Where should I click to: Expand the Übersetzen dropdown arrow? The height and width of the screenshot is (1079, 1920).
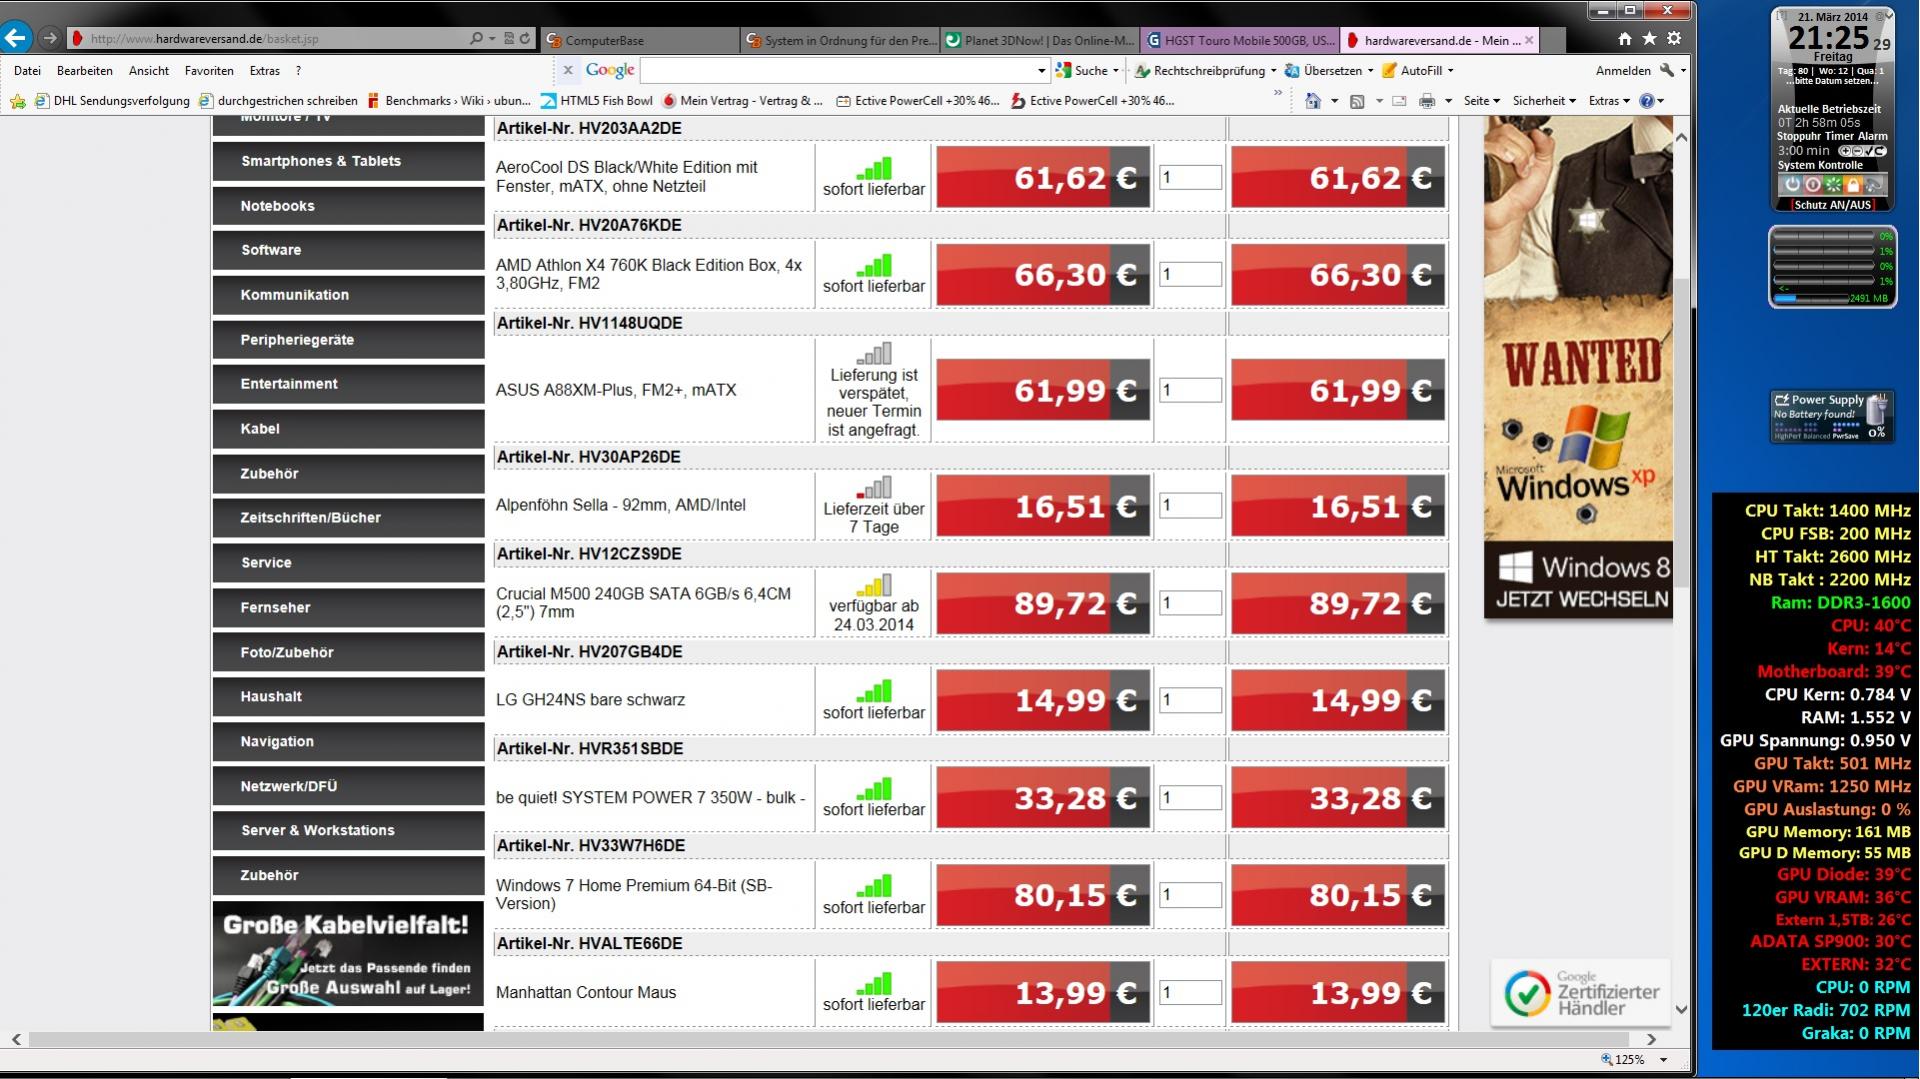[1370, 71]
